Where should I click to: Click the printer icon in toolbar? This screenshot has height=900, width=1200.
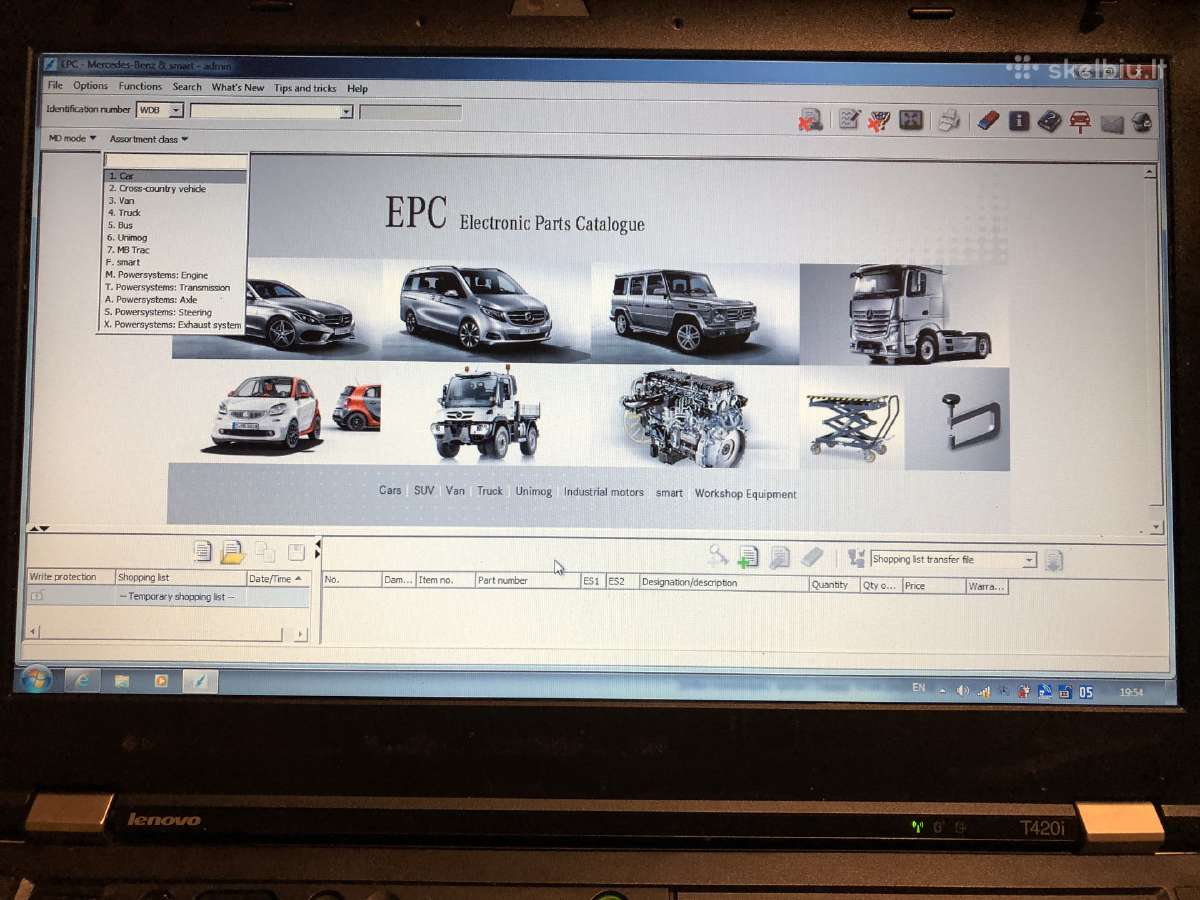pyautogui.click(x=948, y=121)
